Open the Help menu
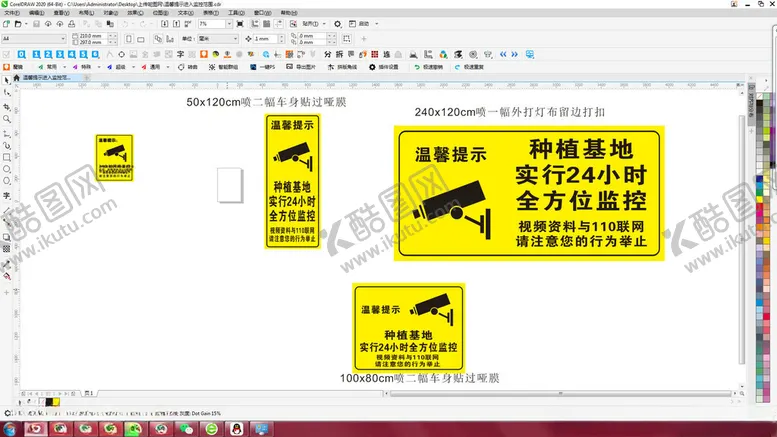777x437 pixels. [289, 13]
